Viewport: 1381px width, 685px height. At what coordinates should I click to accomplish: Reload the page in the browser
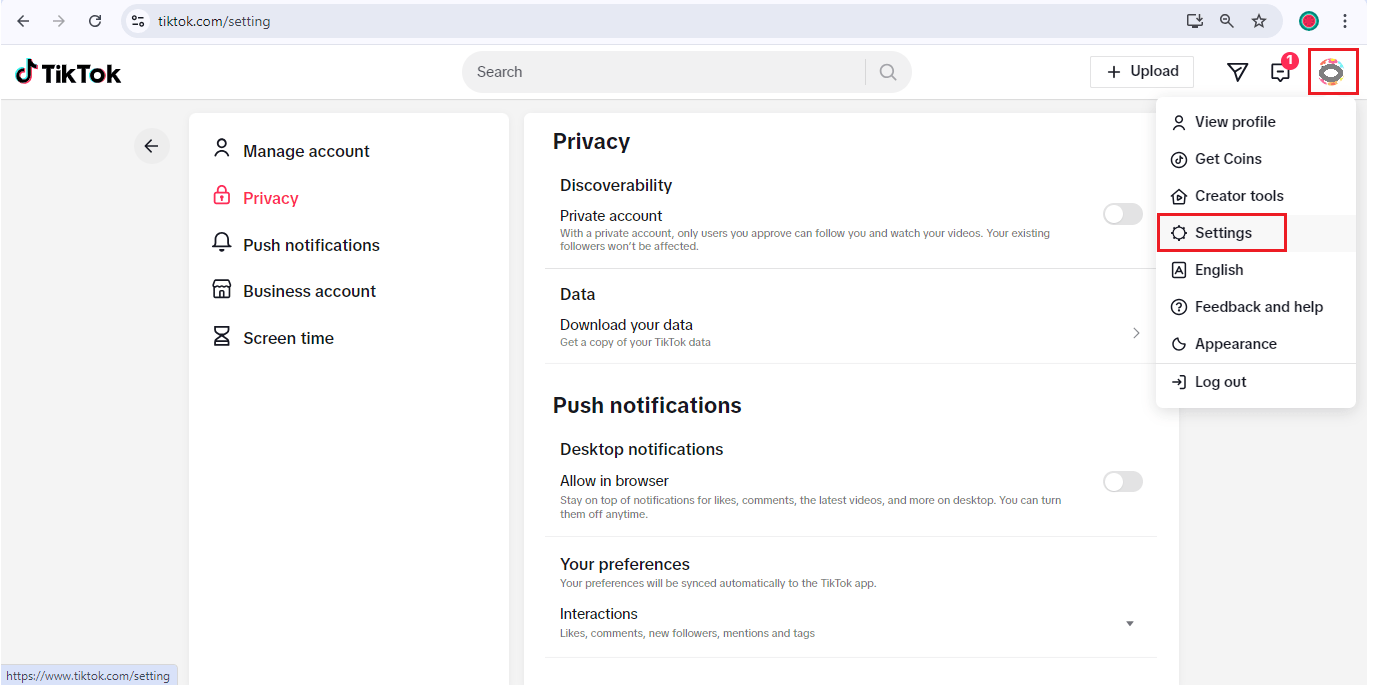[x=95, y=21]
